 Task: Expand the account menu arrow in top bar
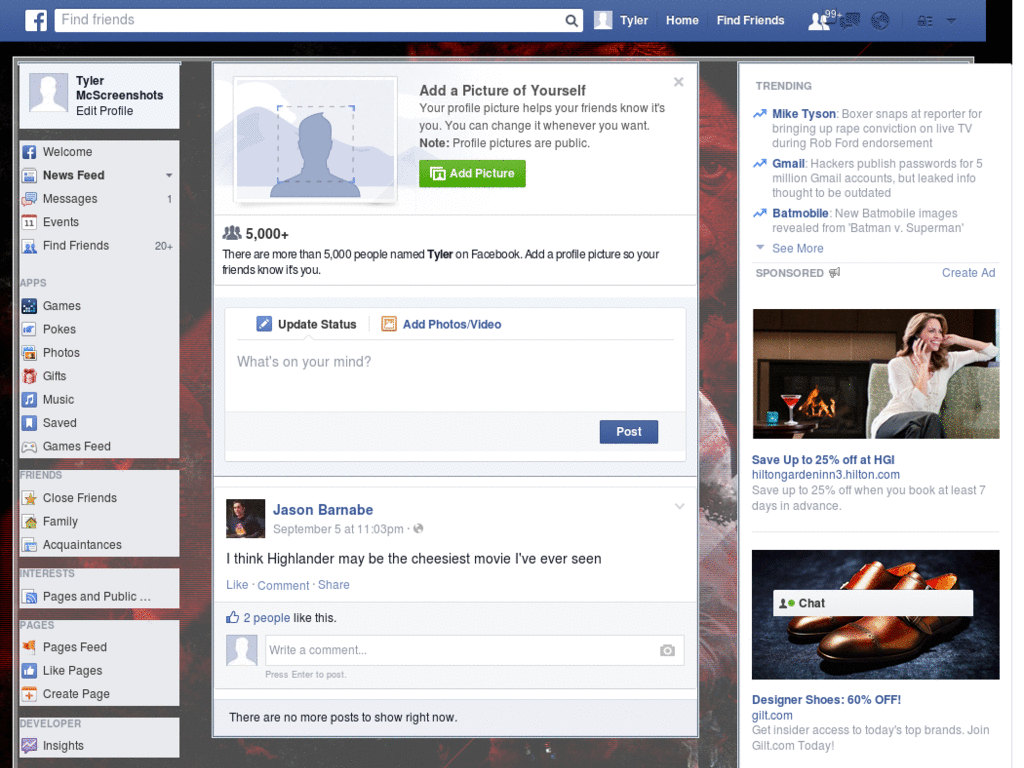(x=951, y=21)
